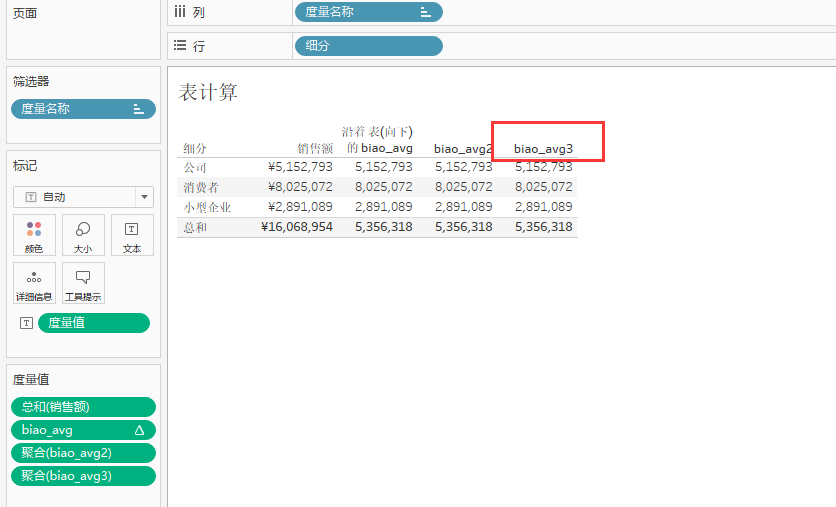Click the 标记 card label
Viewport: 836px width, 507px height.
click(25, 166)
